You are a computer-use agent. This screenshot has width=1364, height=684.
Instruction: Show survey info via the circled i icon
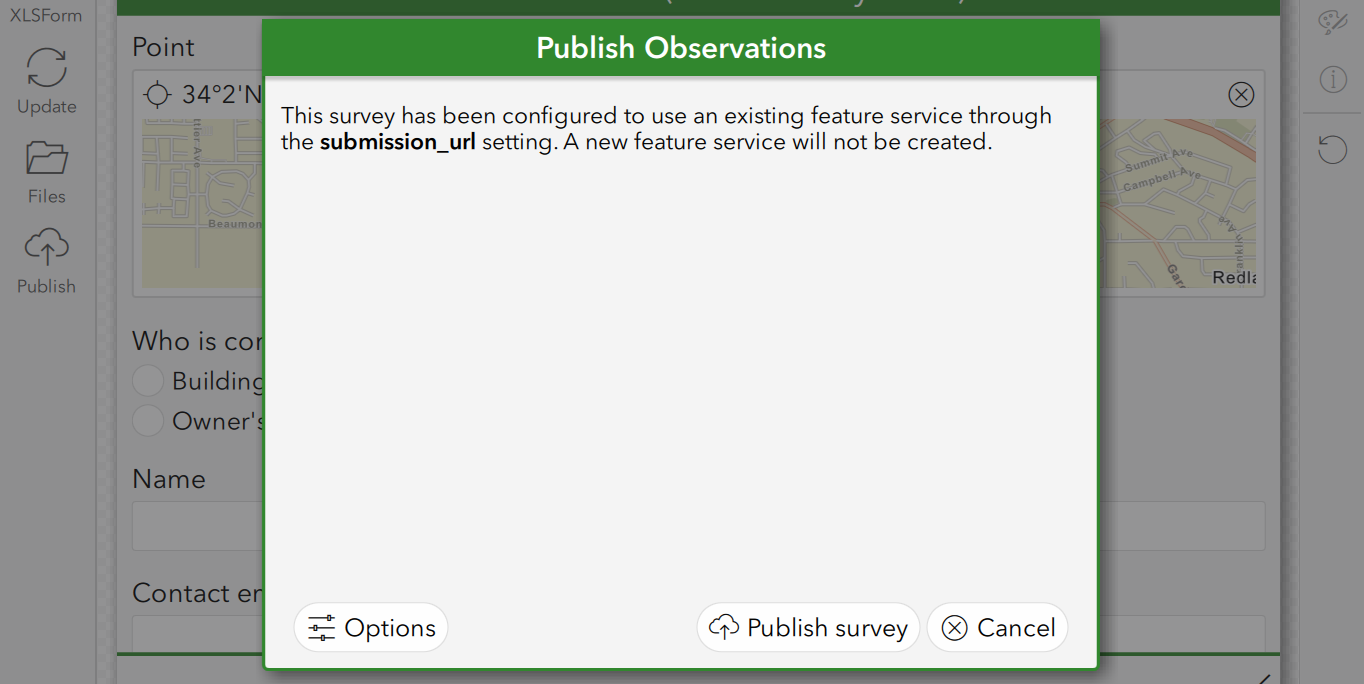point(1333,80)
